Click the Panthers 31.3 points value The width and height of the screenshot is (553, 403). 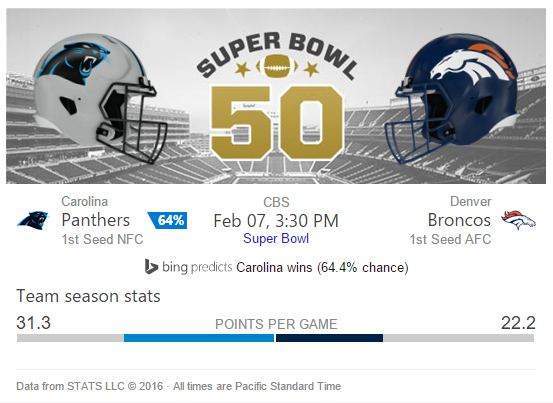click(x=34, y=323)
